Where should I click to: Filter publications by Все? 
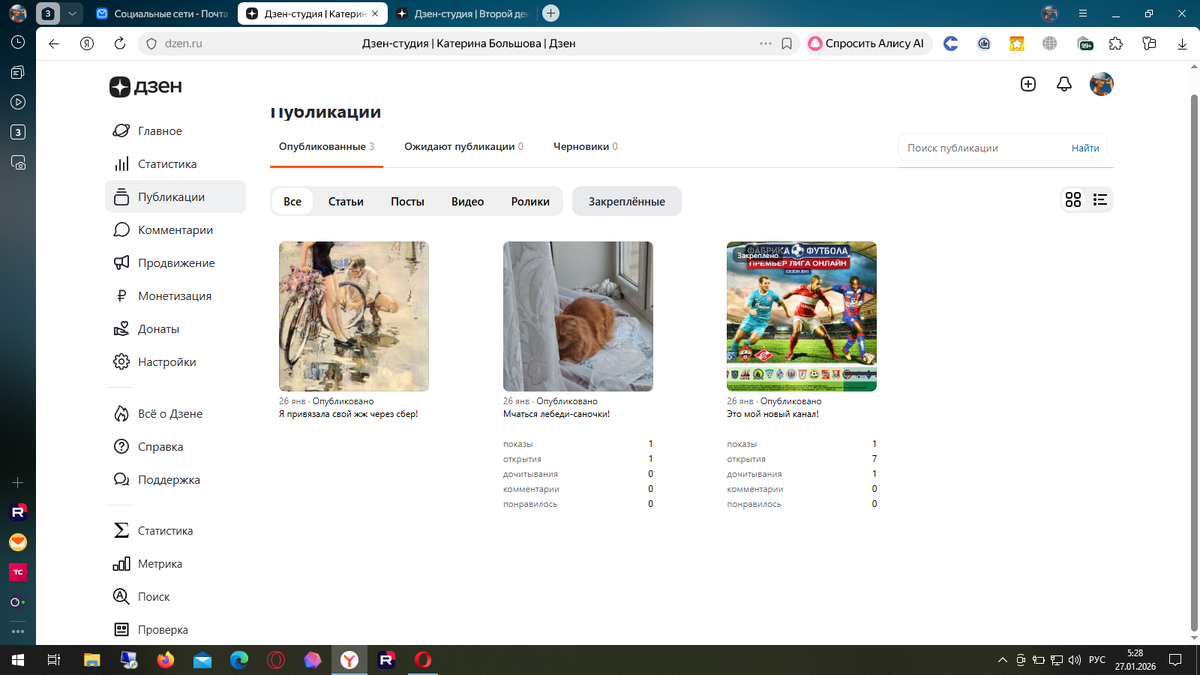coord(292,201)
